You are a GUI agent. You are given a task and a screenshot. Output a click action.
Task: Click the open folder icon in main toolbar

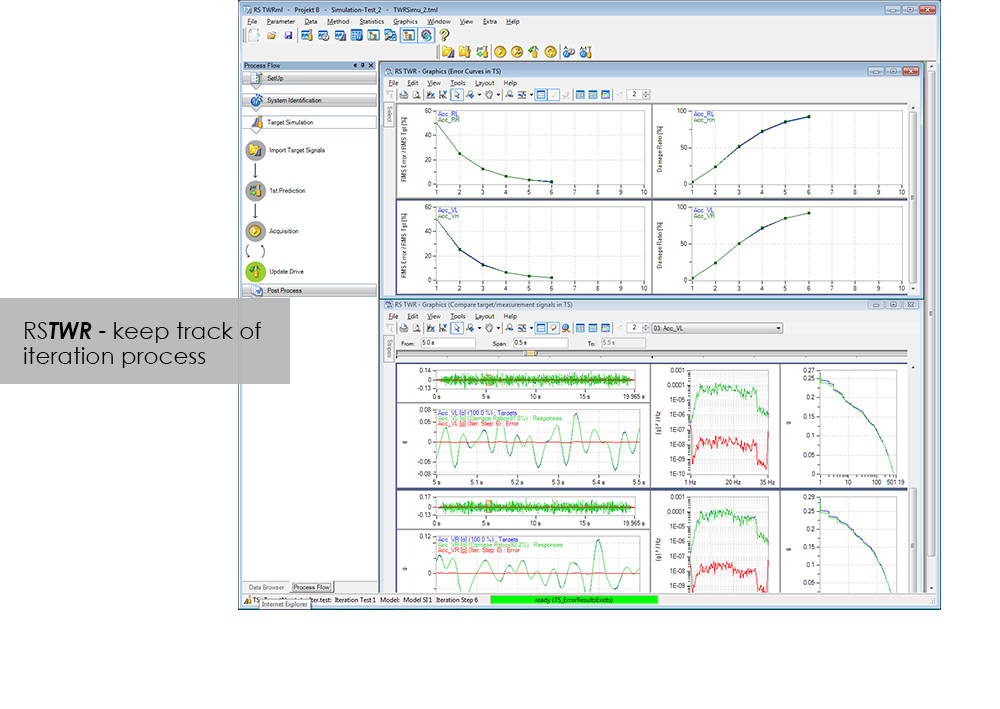click(x=271, y=35)
